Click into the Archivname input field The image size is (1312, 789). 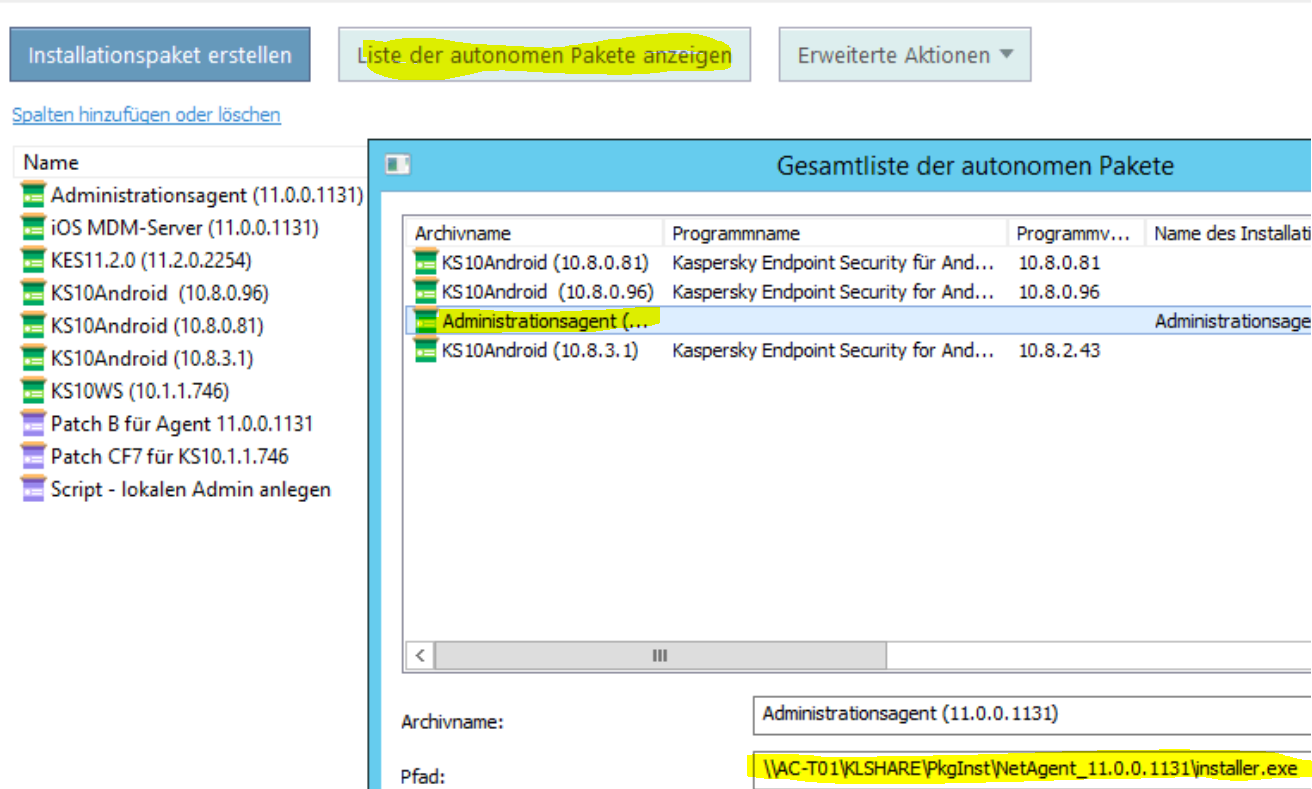coord(1032,716)
